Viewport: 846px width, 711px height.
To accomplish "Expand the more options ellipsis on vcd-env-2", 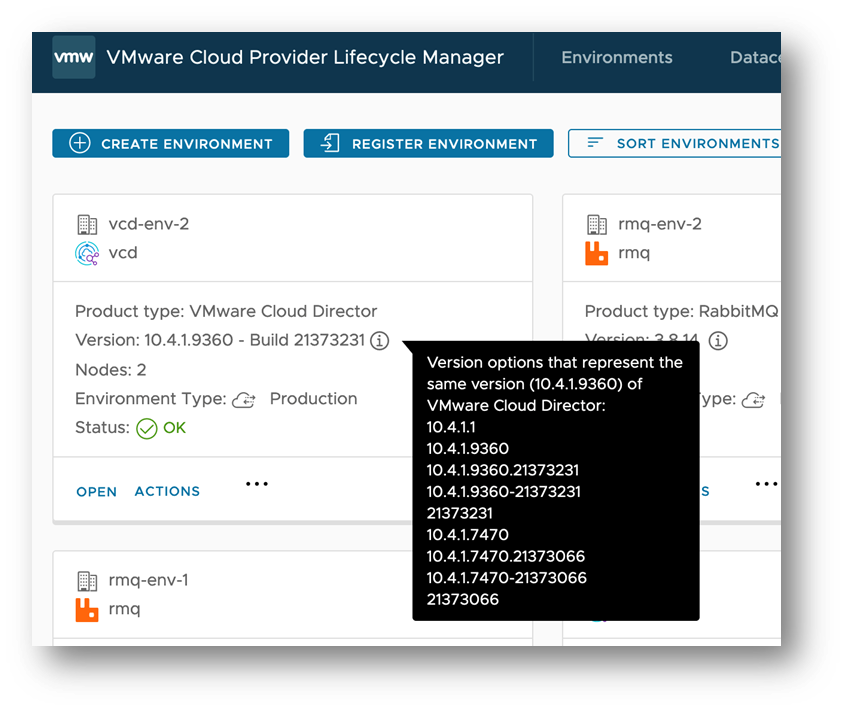I will pos(257,484).
